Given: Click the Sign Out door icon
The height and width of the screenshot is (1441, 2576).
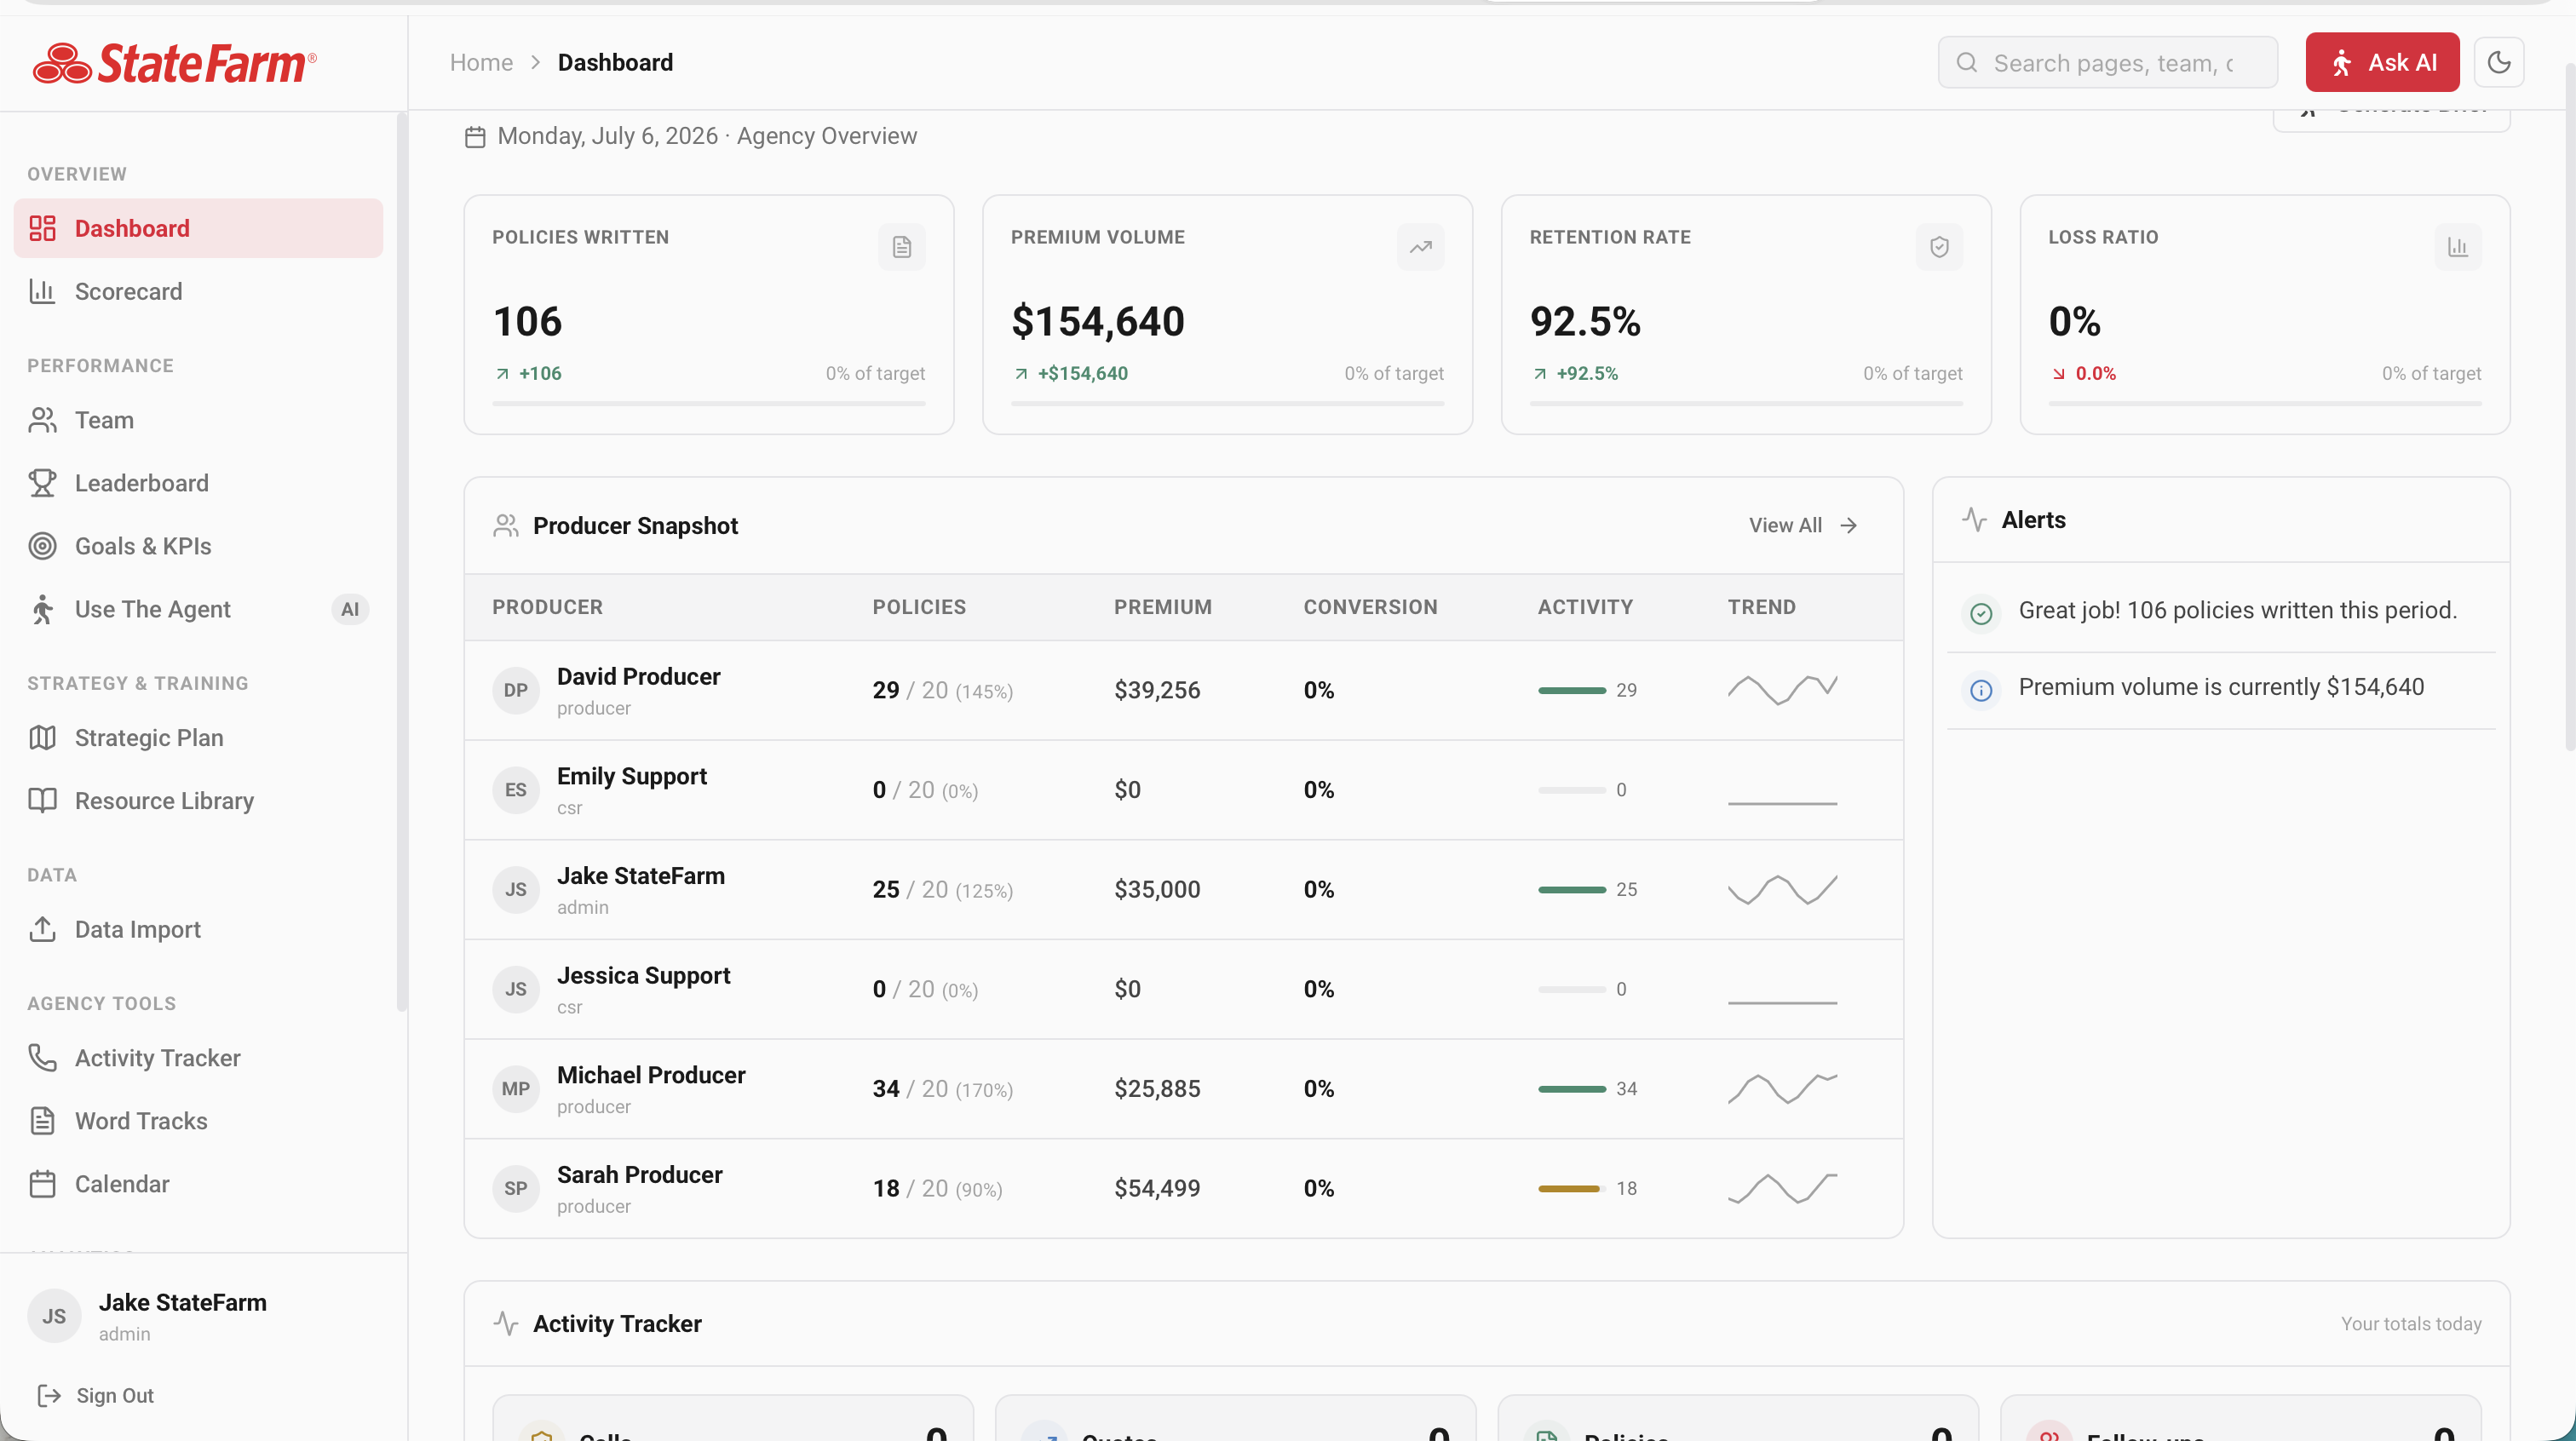Looking at the screenshot, I should pos(48,1395).
